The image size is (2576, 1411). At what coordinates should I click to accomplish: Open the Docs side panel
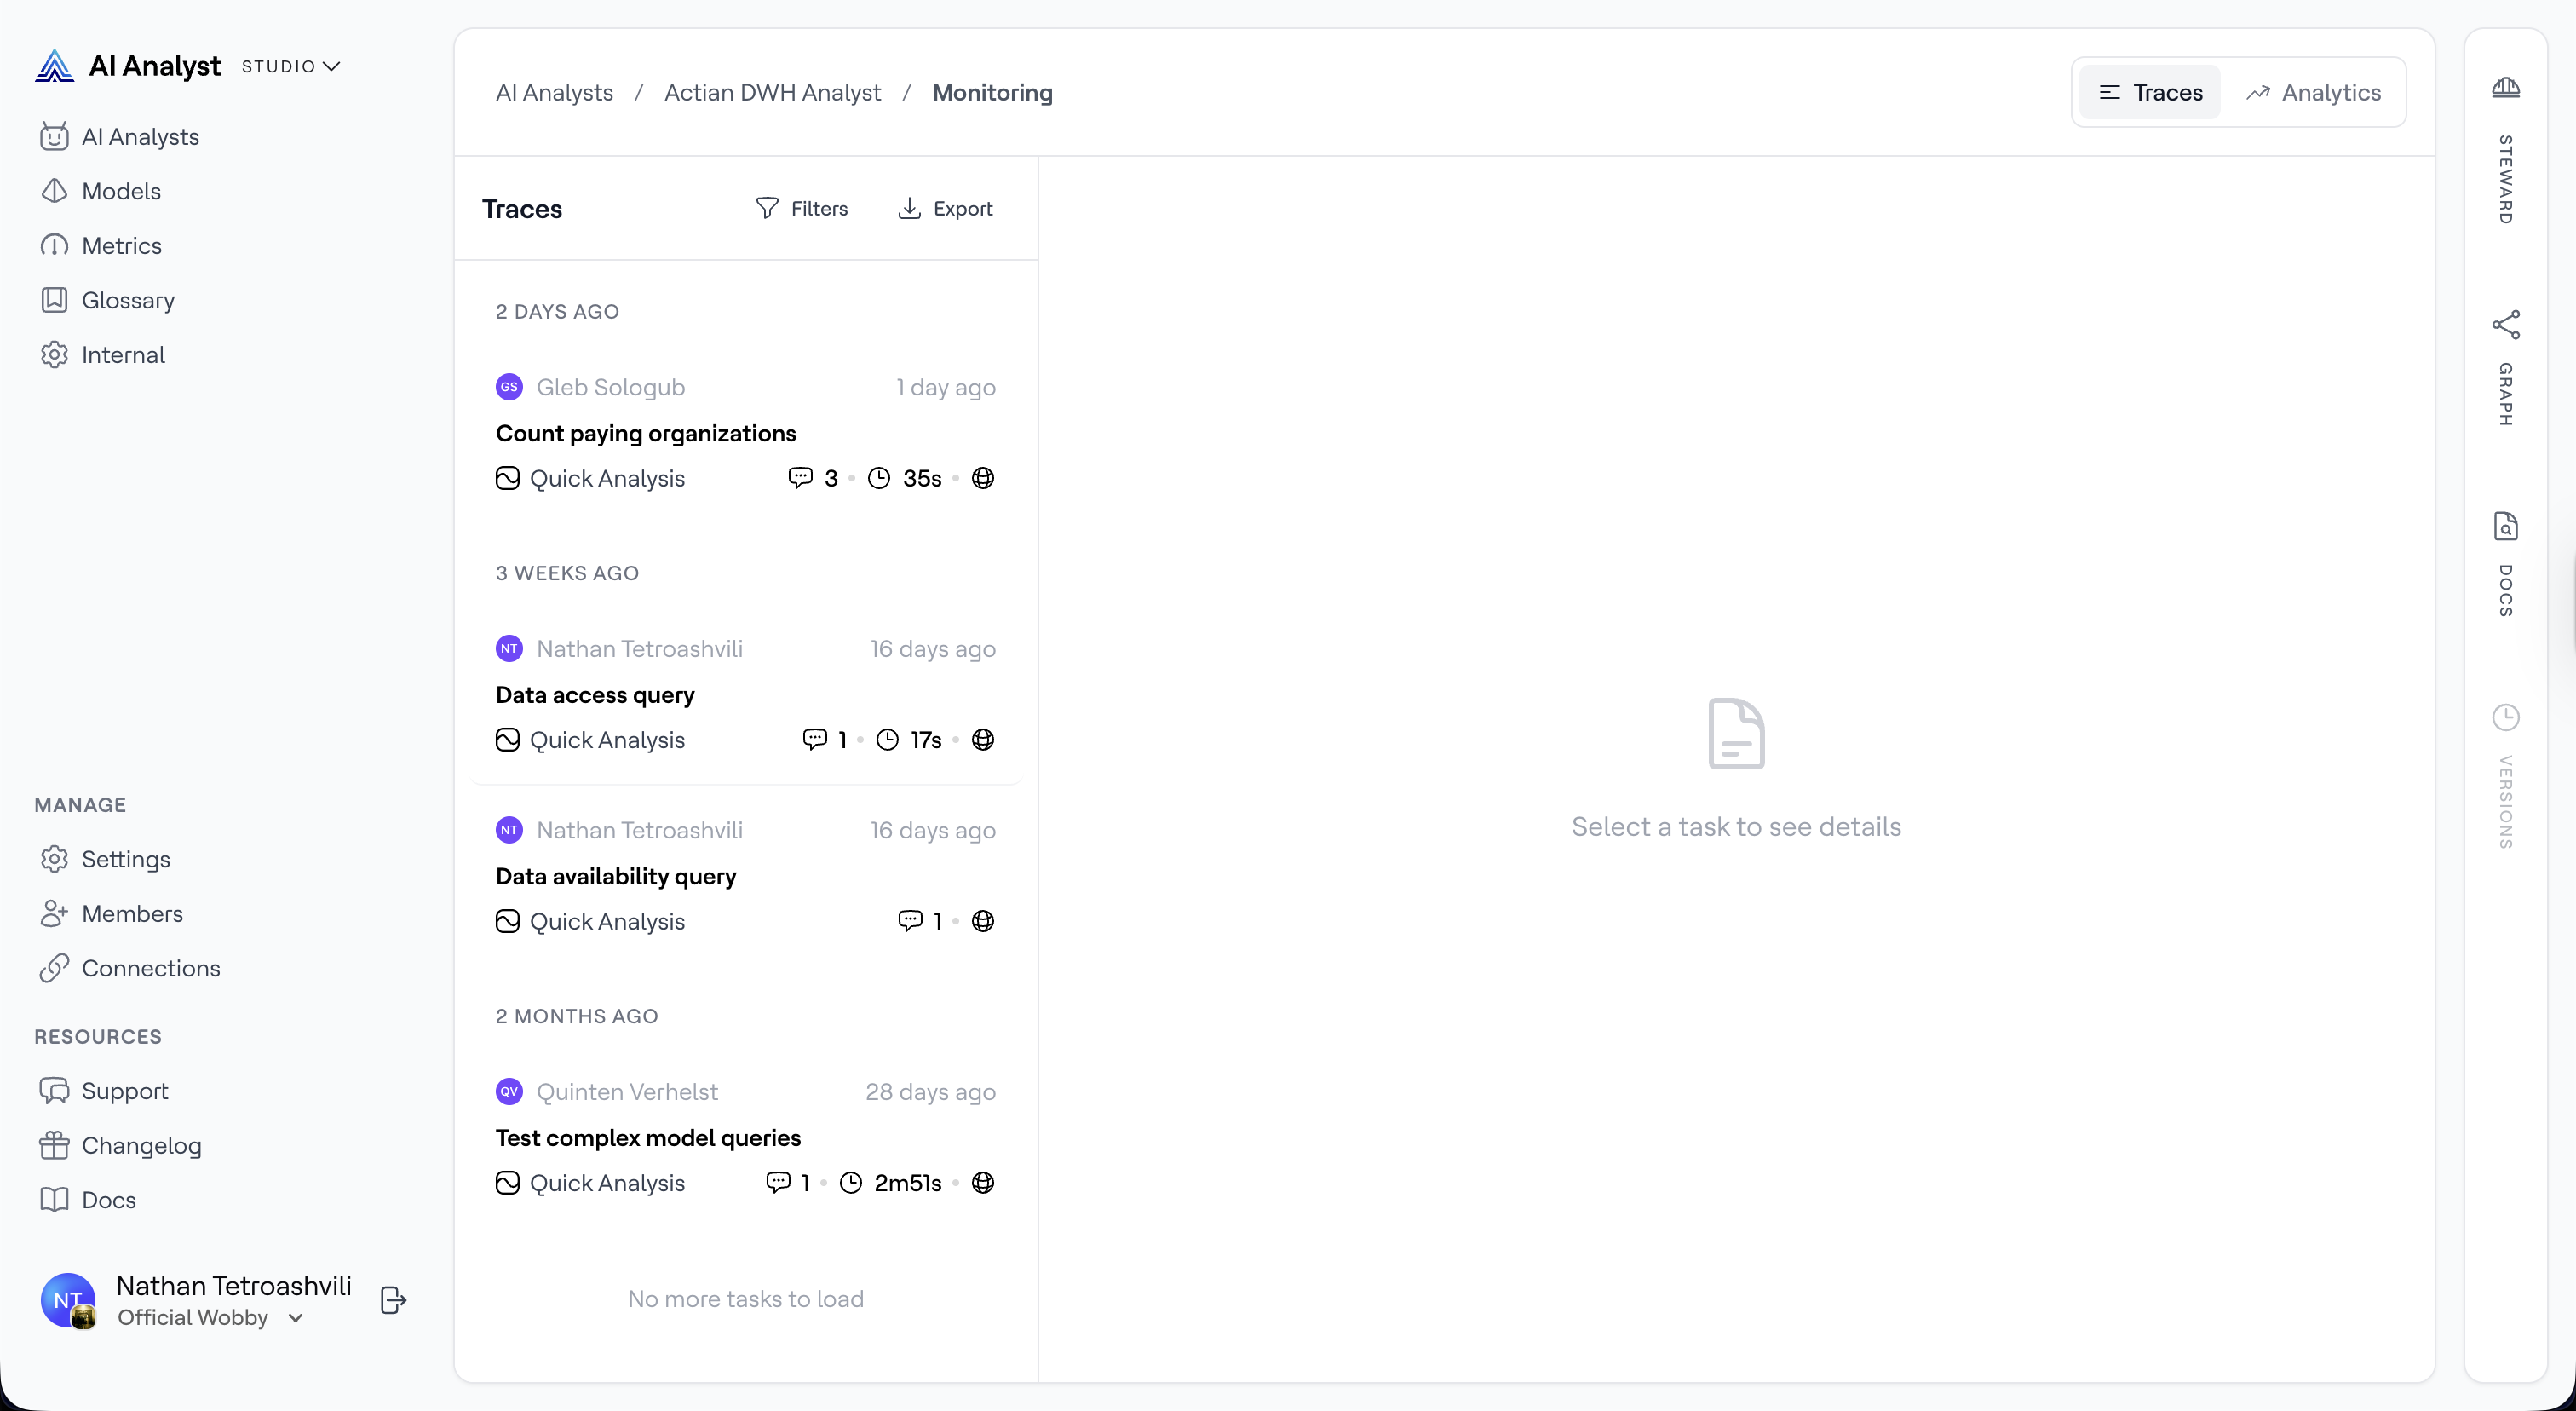(x=2505, y=527)
